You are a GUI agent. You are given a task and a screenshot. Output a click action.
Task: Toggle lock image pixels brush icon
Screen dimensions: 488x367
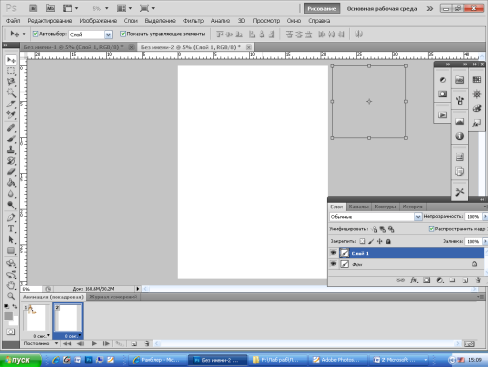click(x=371, y=241)
